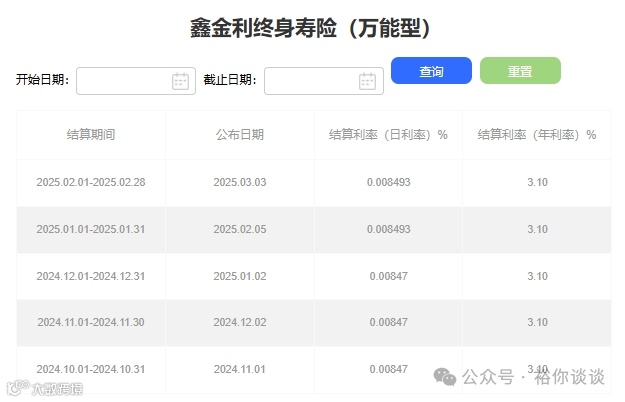
Task: Select publish date 2025.01.02
Action: pos(240,276)
